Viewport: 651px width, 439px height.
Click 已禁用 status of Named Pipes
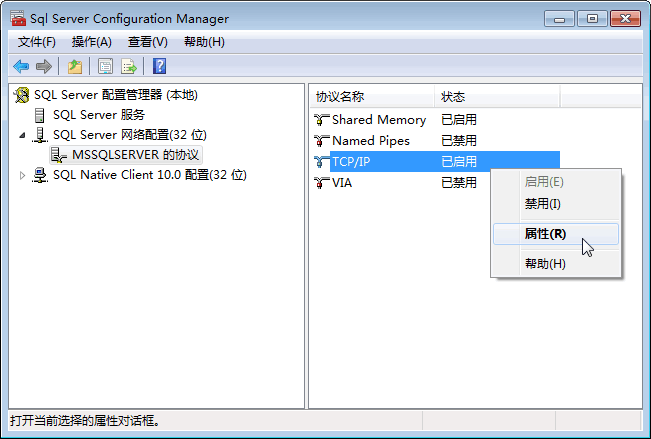click(459, 141)
